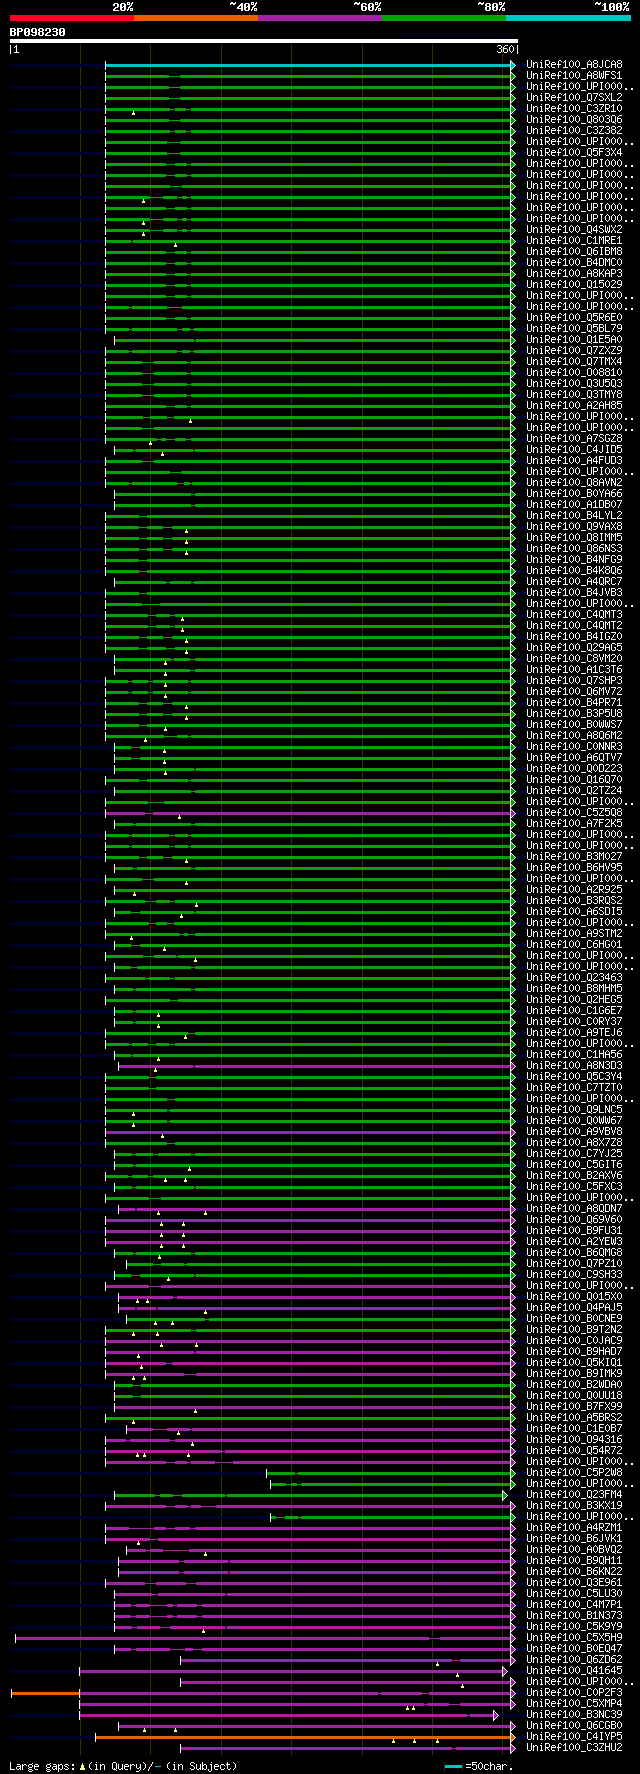This screenshot has height=1774, width=640.
Task: Select the UniRef100_Q1E5A0 label
Action: [x=574, y=340]
